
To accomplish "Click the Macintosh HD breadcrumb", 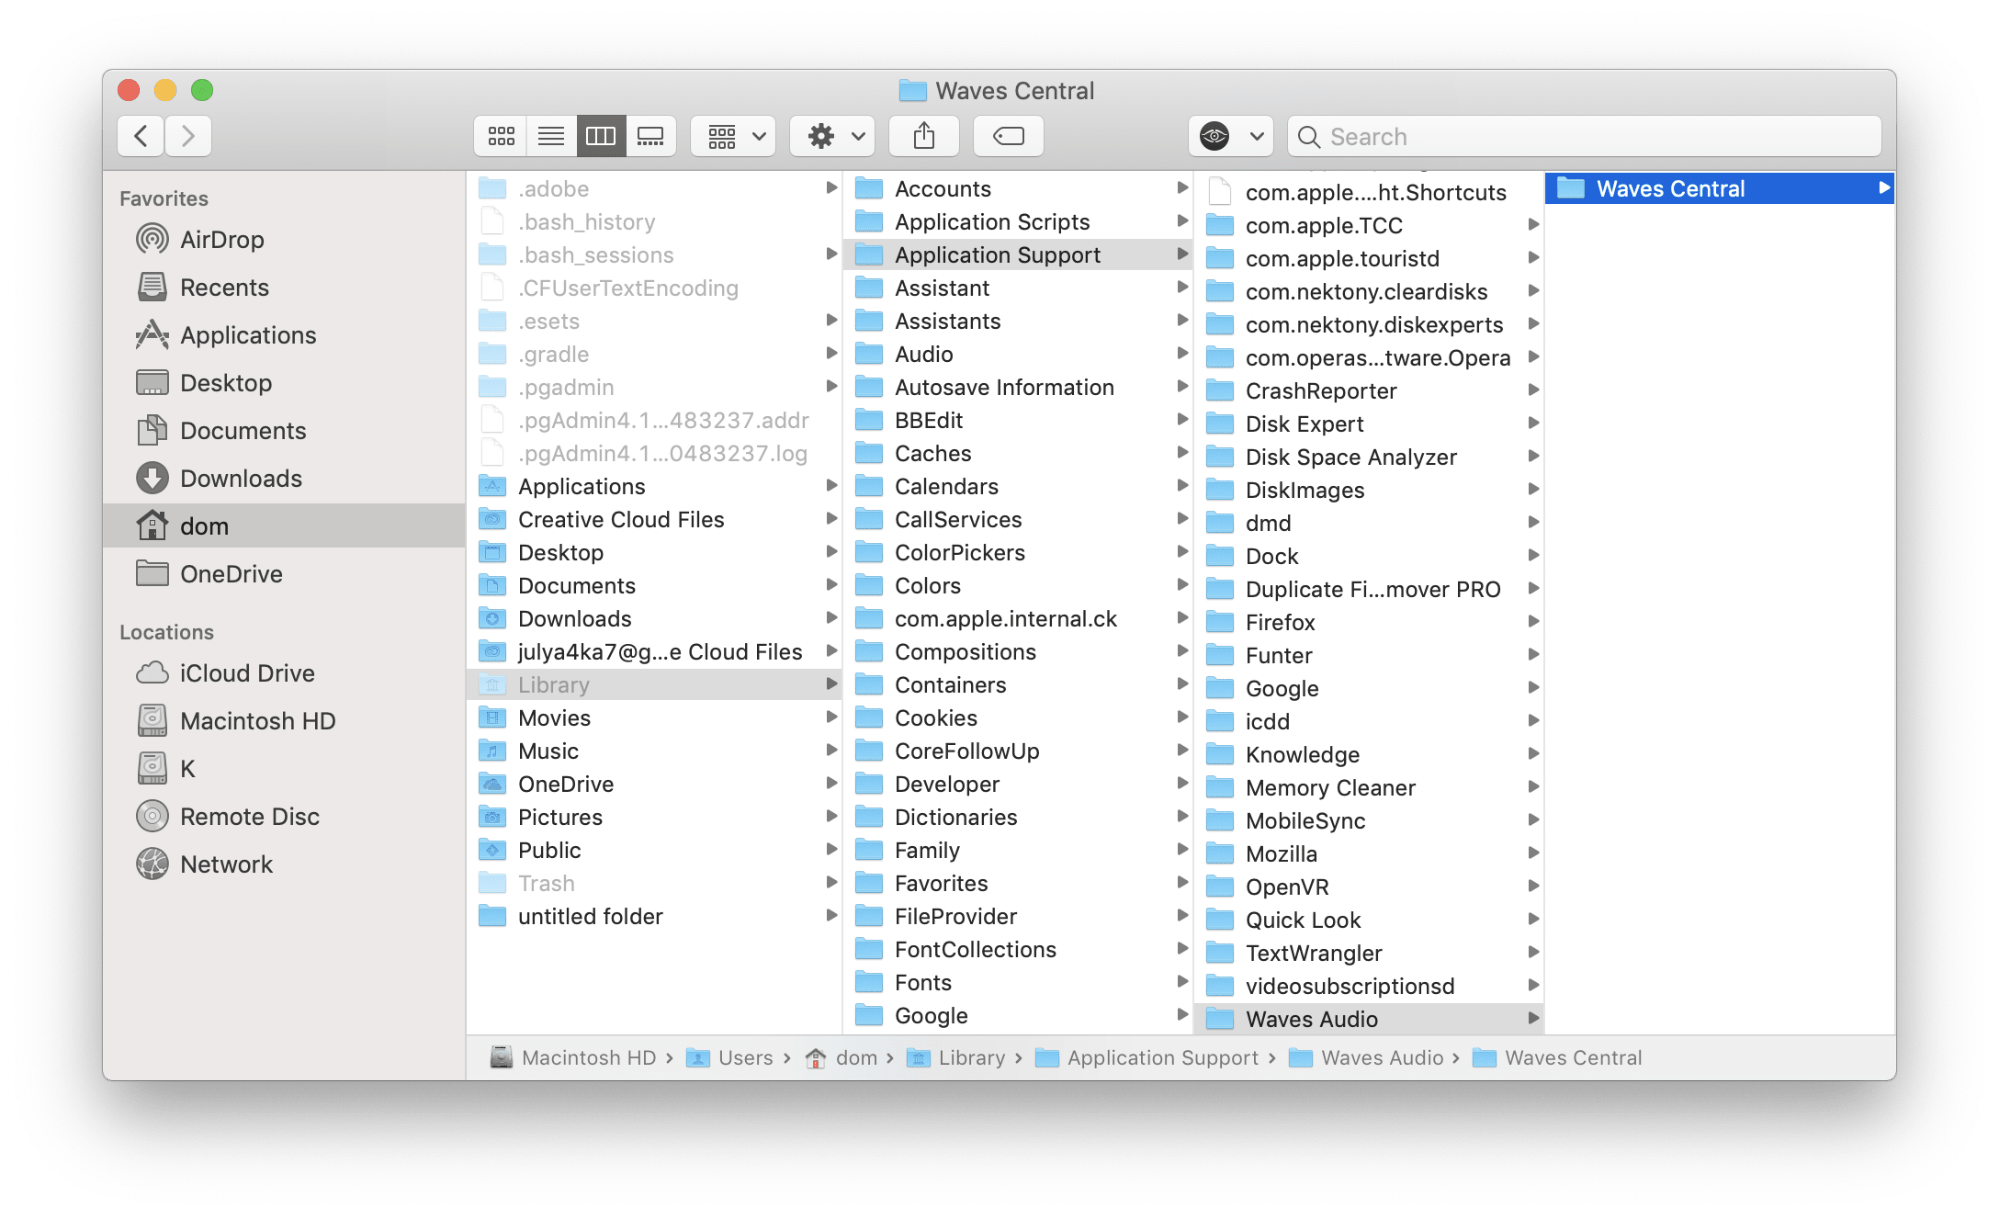I will [578, 1058].
